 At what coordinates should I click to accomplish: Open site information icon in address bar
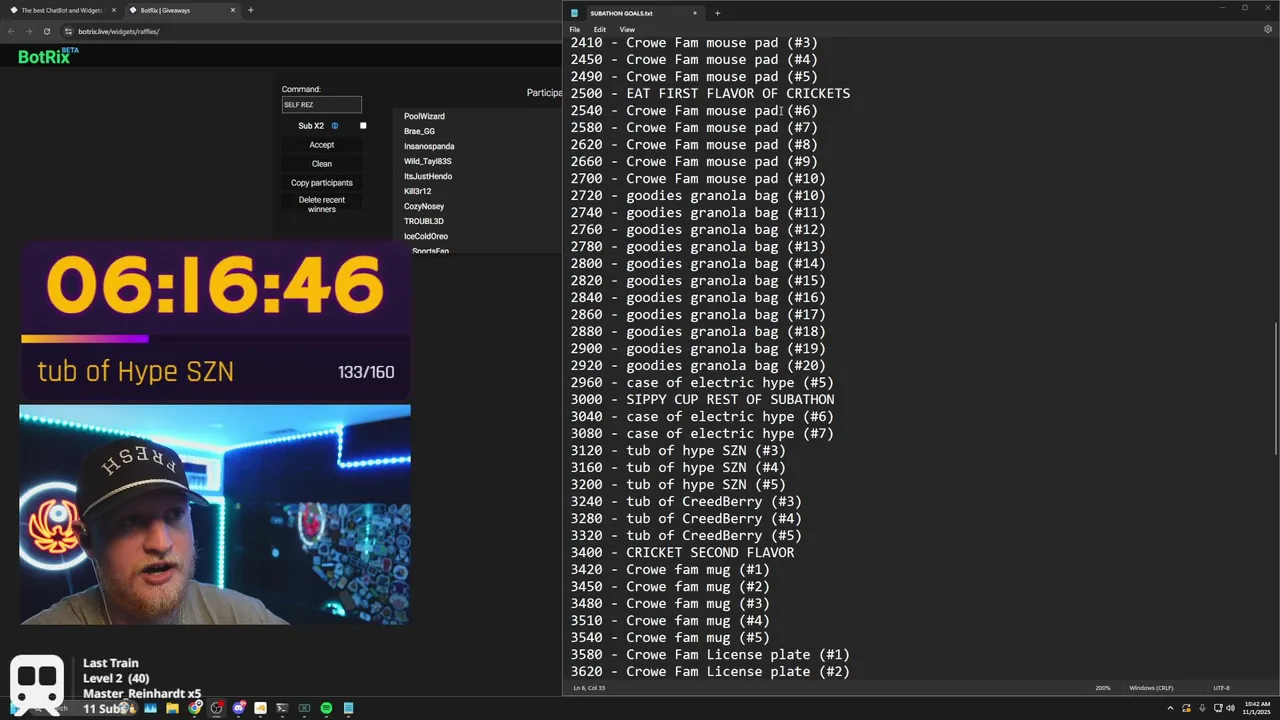(x=68, y=31)
